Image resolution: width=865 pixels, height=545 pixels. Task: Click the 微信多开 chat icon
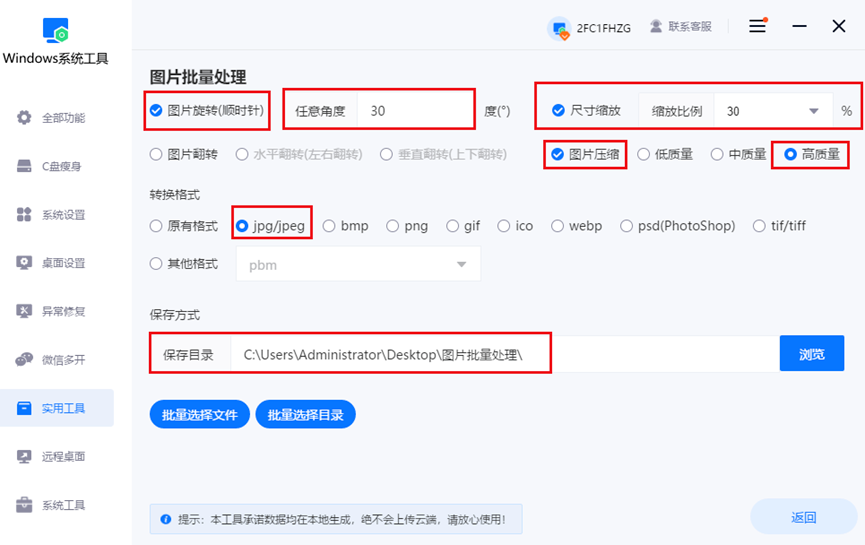coord(24,360)
